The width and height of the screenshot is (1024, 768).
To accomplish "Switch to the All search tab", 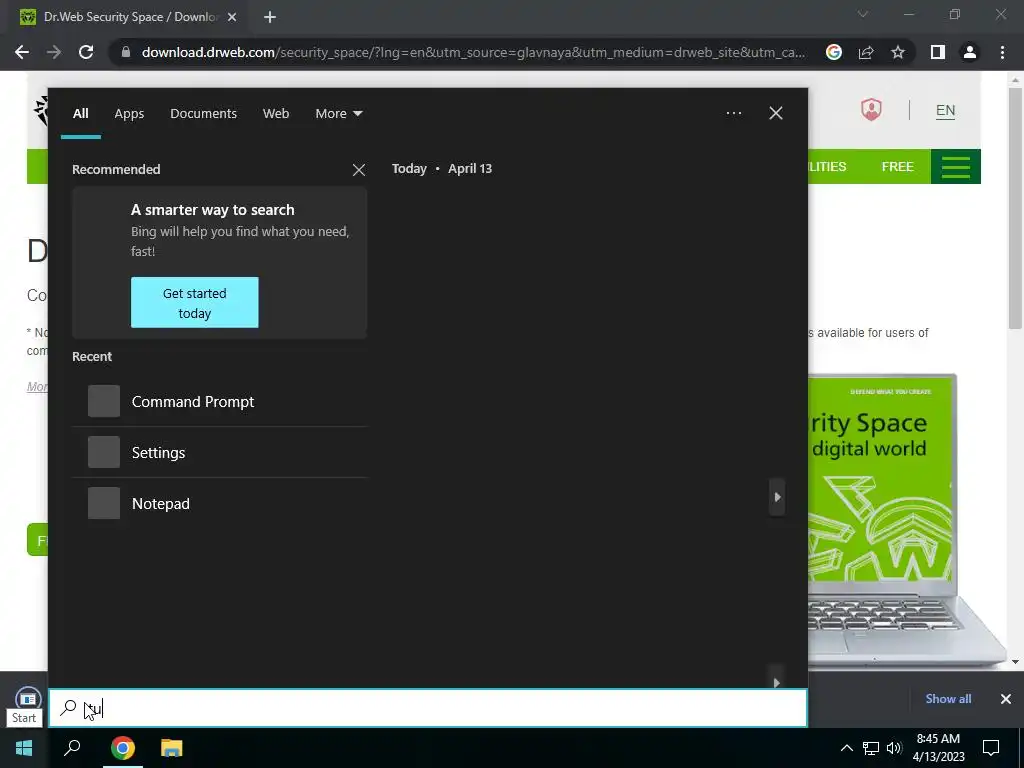I will (80, 114).
